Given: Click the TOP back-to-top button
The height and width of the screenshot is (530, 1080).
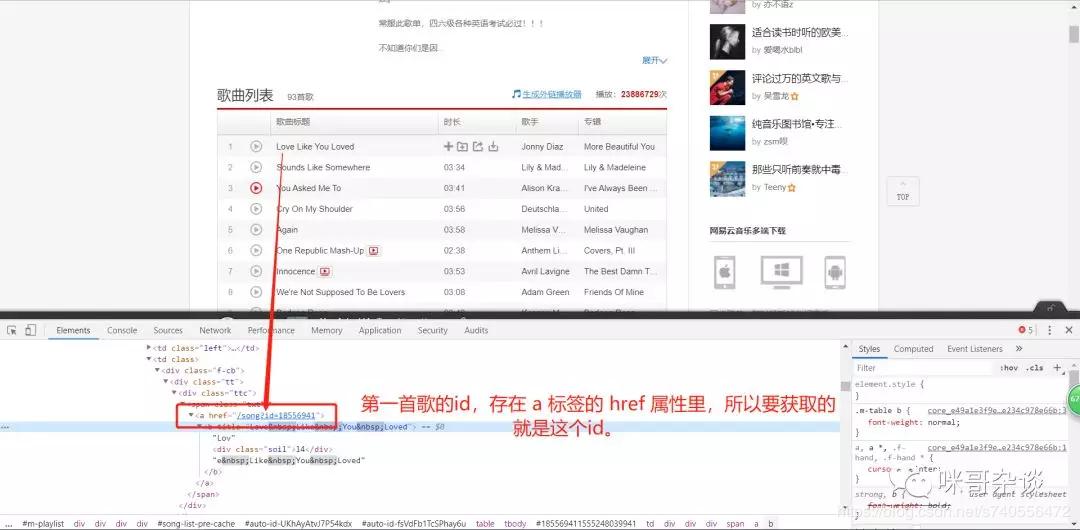Looking at the screenshot, I should click(903, 191).
